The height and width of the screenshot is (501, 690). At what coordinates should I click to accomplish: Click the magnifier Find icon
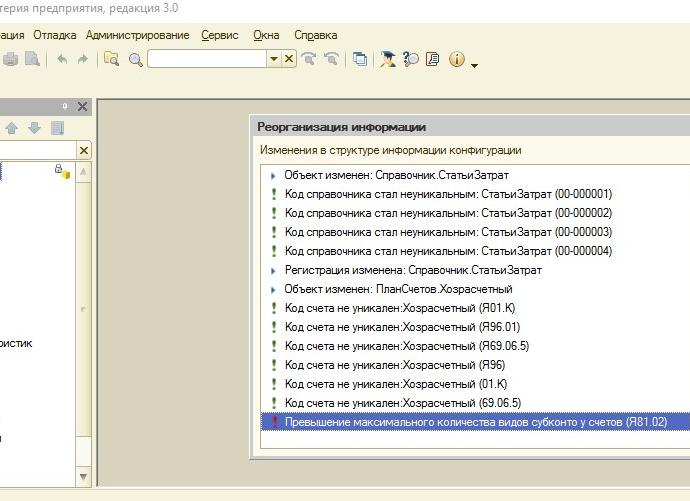tap(136, 59)
